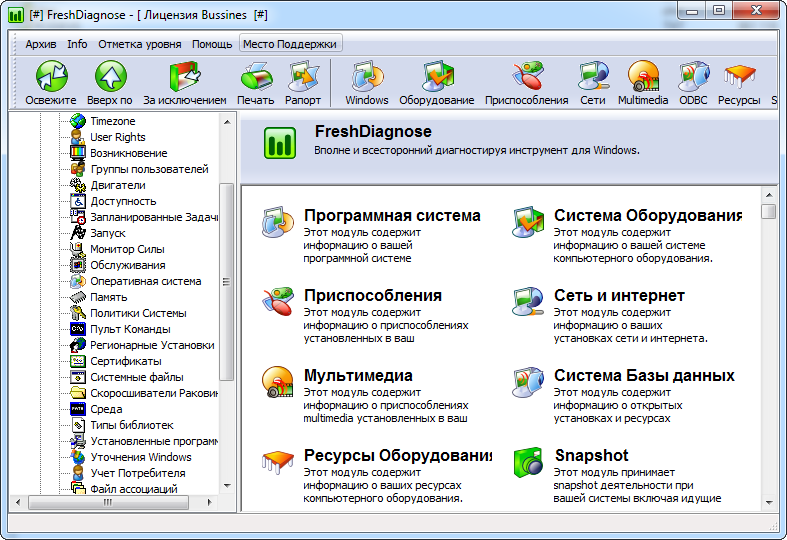Select Возникновение tree item
The image size is (787, 540).
[x=128, y=153]
